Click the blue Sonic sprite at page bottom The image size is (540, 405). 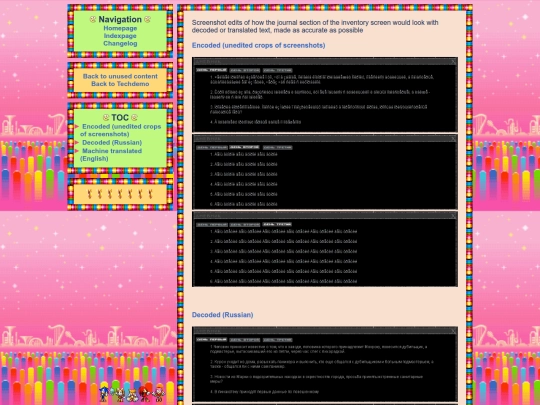(x=104, y=394)
